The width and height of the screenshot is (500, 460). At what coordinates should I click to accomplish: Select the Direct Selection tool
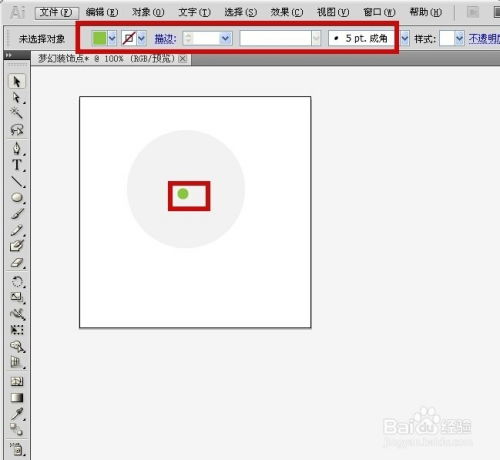coord(17,98)
